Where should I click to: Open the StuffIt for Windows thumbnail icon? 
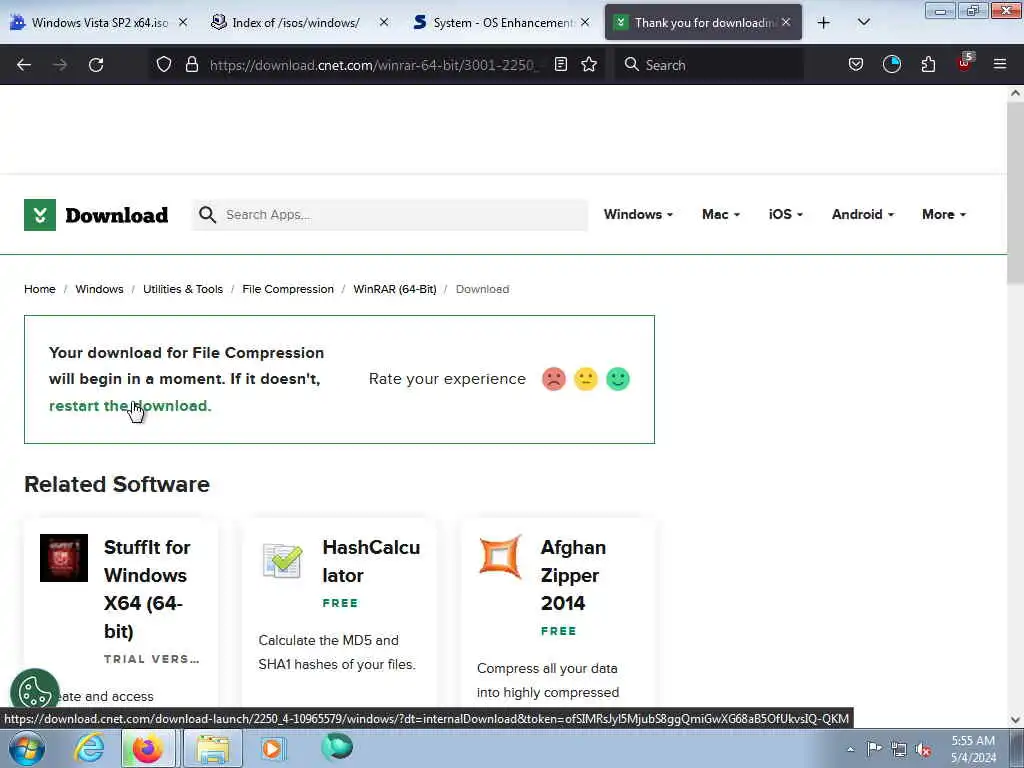pos(64,558)
